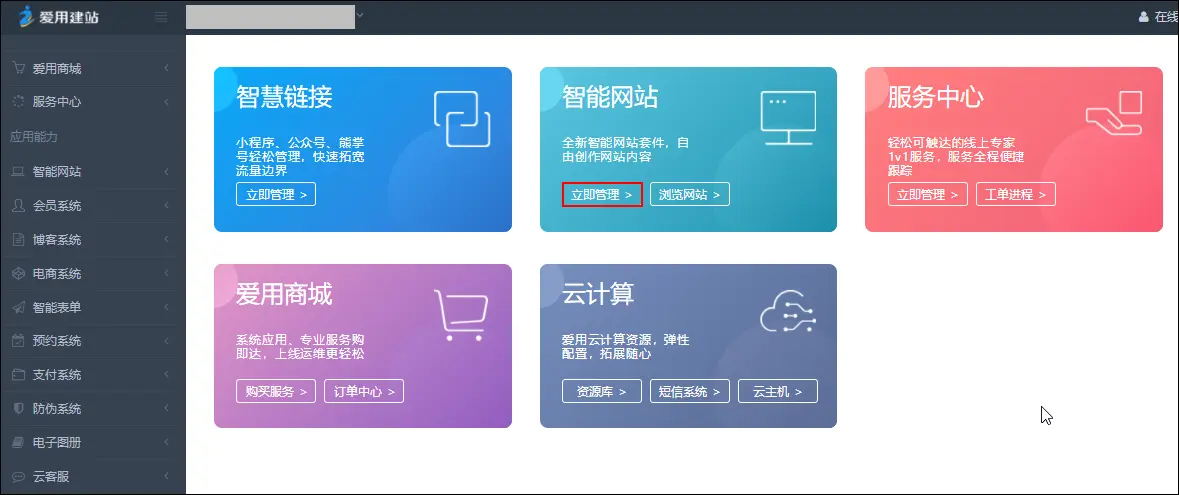Click the shopping cart icon beside 爱用商城 in sidebar
The height and width of the screenshot is (495, 1179).
coord(18,69)
